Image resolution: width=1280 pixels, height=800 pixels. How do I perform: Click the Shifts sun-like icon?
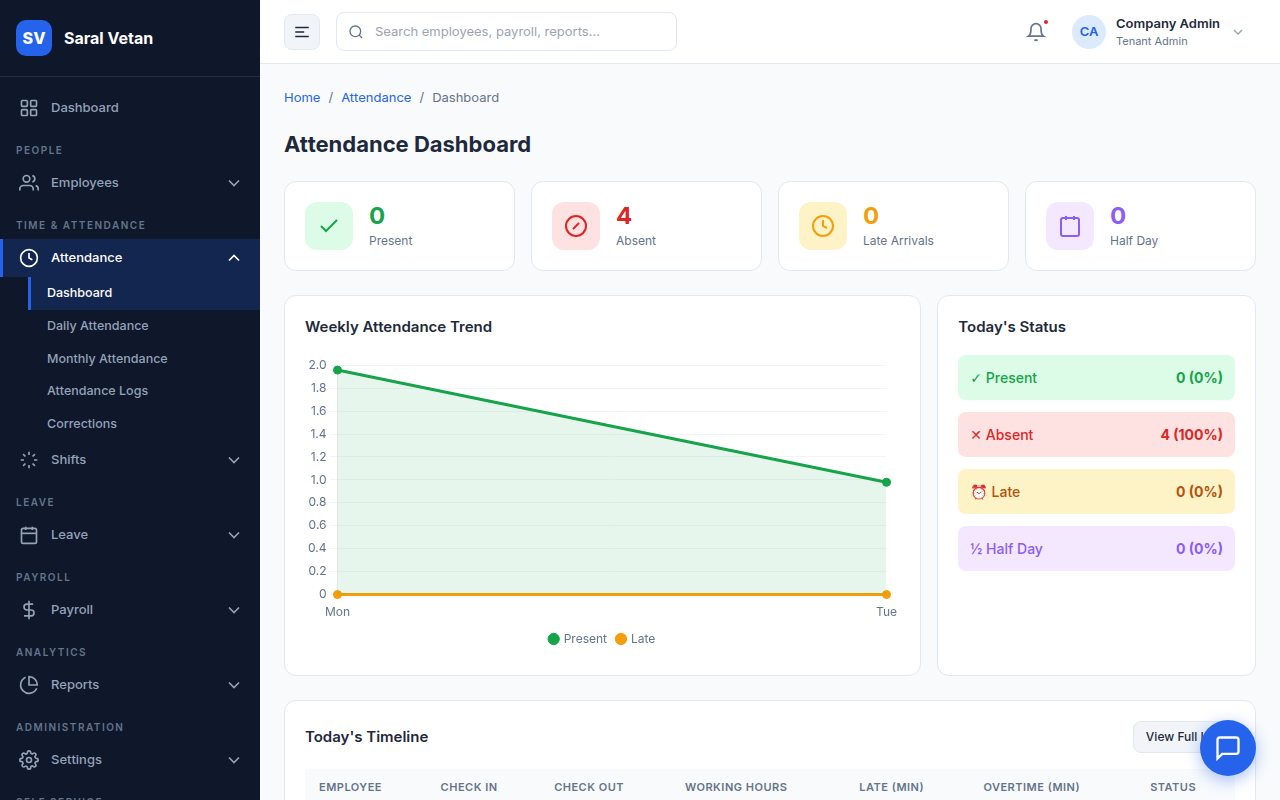pos(29,460)
